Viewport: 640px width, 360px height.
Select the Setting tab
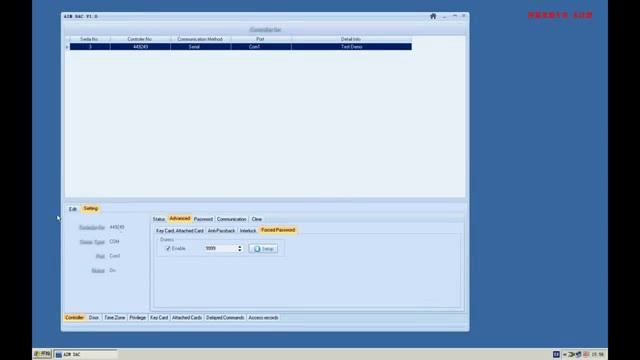[91, 209]
